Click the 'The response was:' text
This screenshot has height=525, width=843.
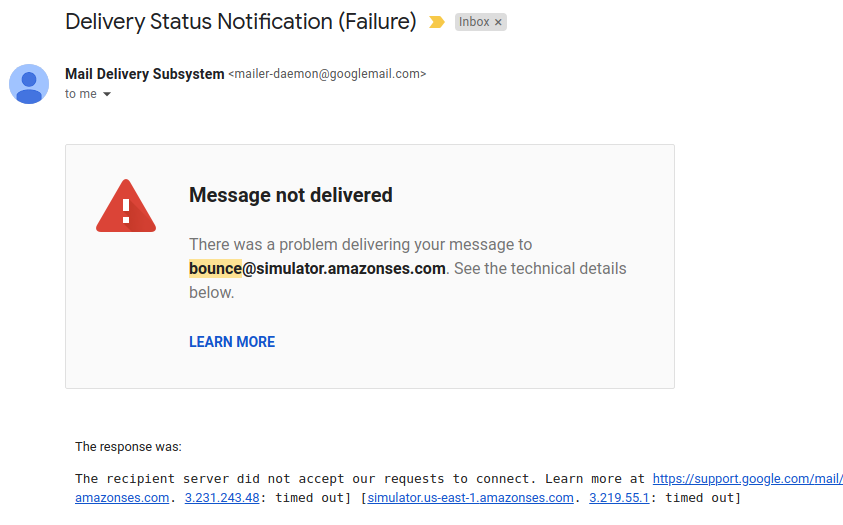[x=128, y=447]
